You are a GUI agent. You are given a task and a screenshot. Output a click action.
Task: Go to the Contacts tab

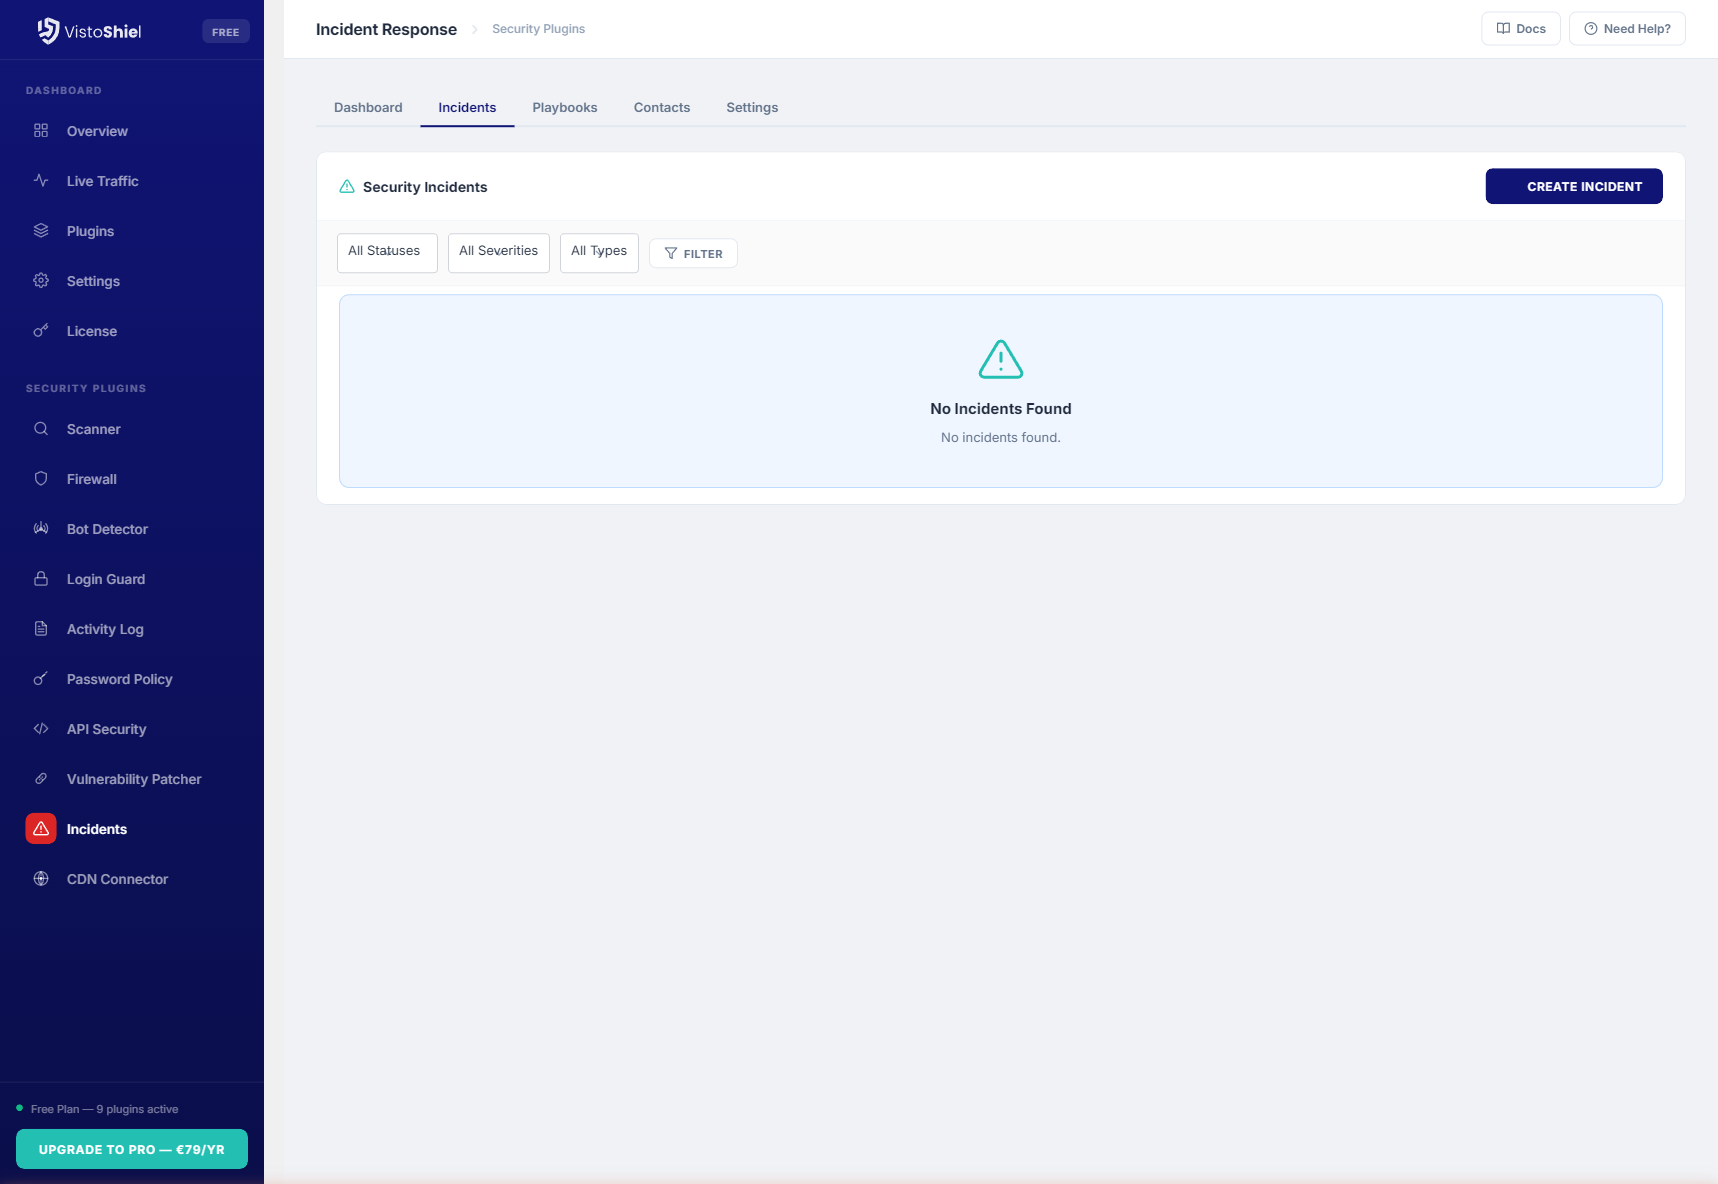pos(662,107)
